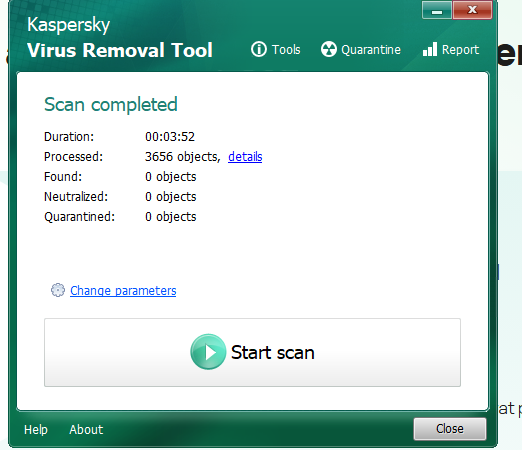Select the Quarantined 0 objects value
The width and height of the screenshot is (522, 450).
(170, 217)
